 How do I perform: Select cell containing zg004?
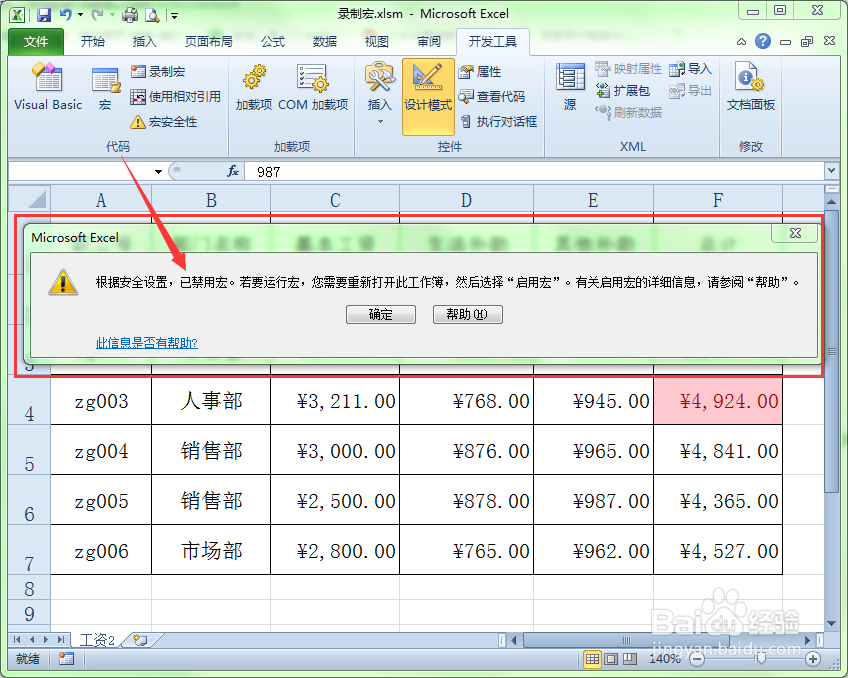101,450
